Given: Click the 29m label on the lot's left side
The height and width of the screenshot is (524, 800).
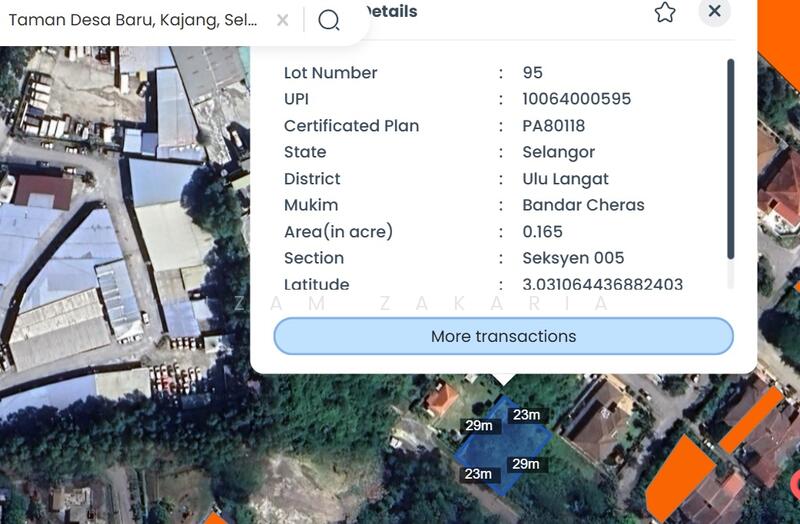Looking at the screenshot, I should [x=479, y=426].
